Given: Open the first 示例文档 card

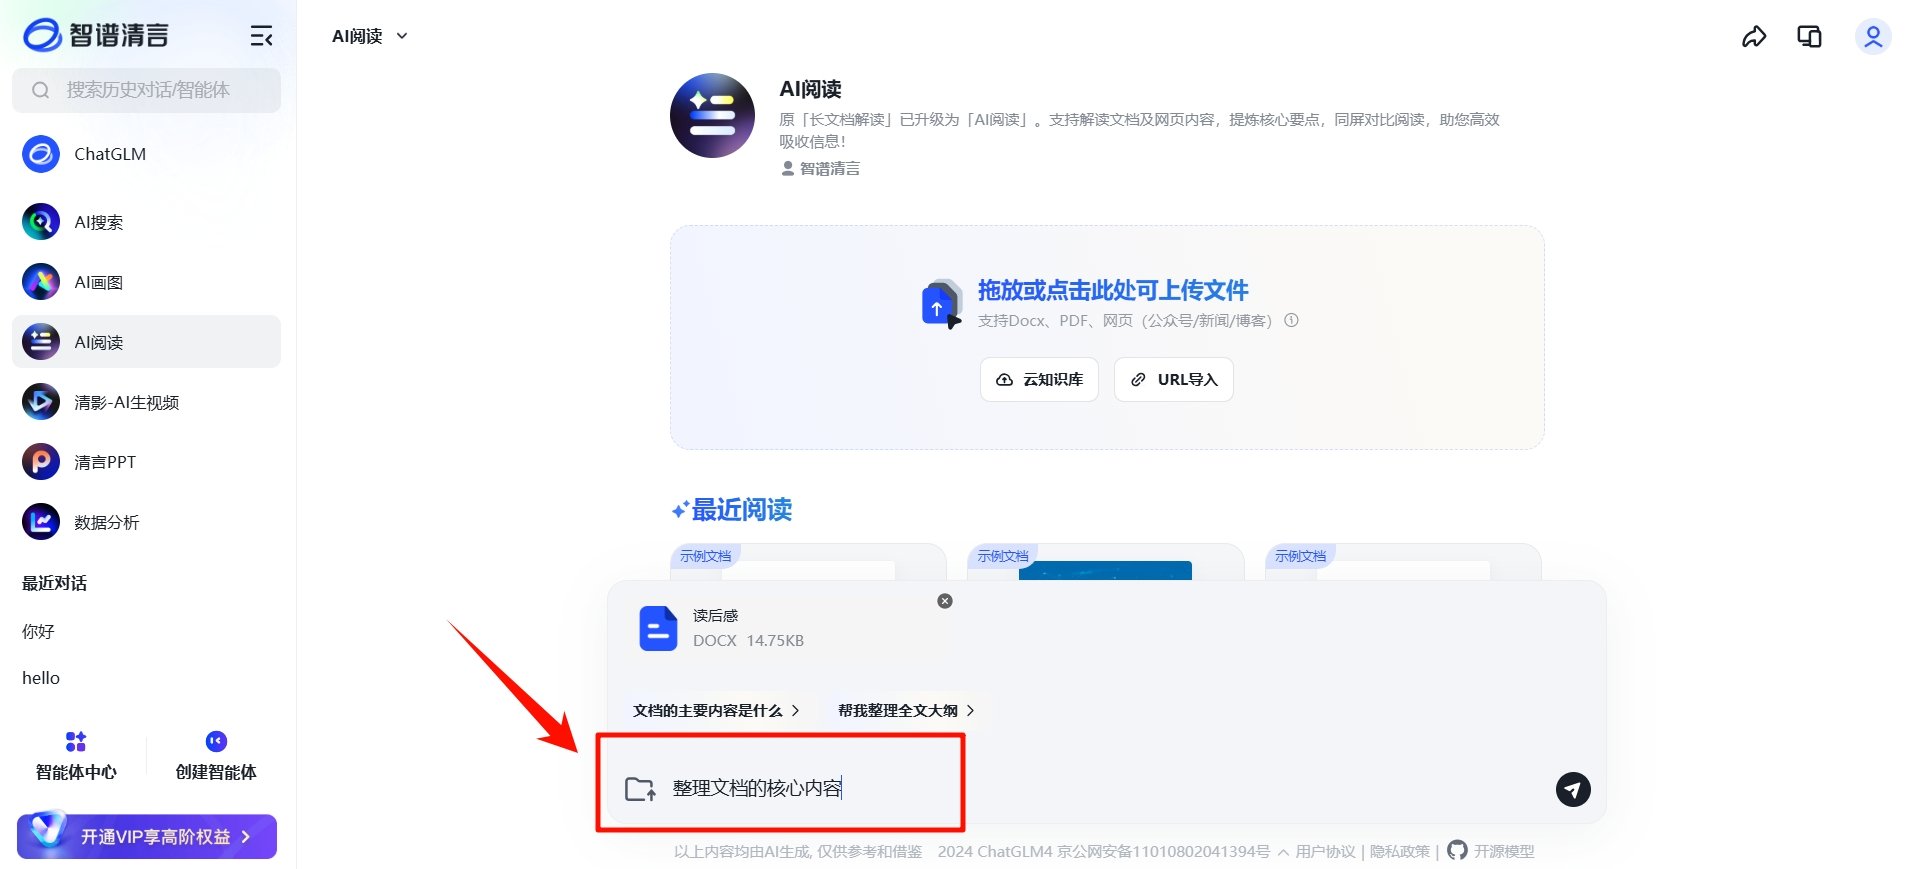Looking at the screenshot, I should [x=808, y=562].
